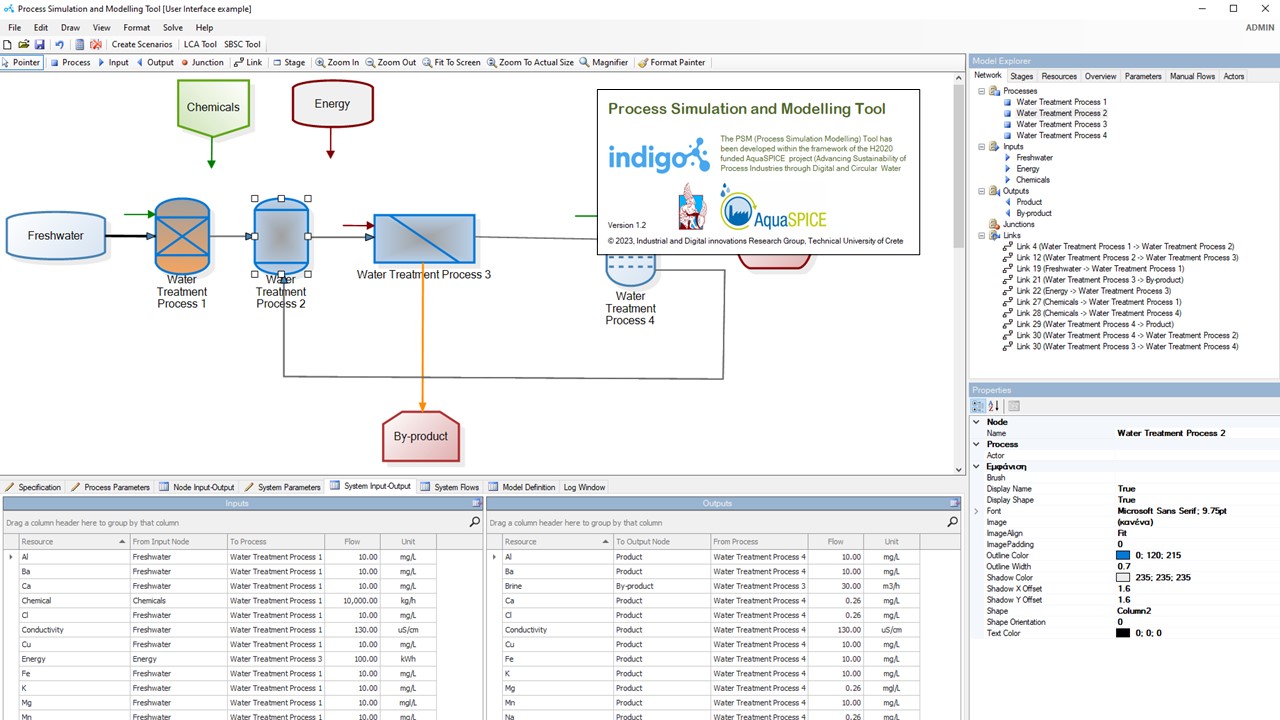
Task: Pick the Format Painter tool
Action: click(x=672, y=62)
